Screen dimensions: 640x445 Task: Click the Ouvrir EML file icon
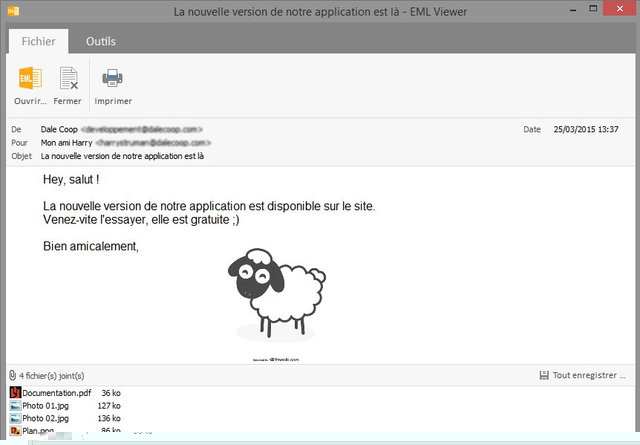pos(30,79)
